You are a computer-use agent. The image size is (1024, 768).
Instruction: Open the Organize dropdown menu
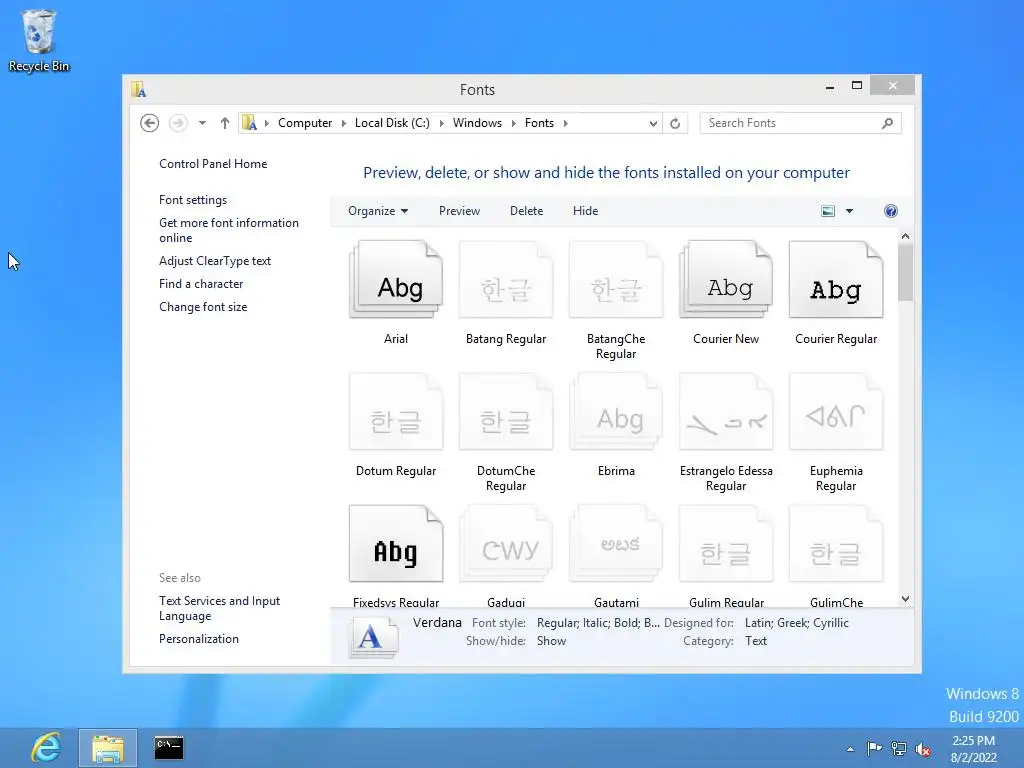[x=377, y=211]
